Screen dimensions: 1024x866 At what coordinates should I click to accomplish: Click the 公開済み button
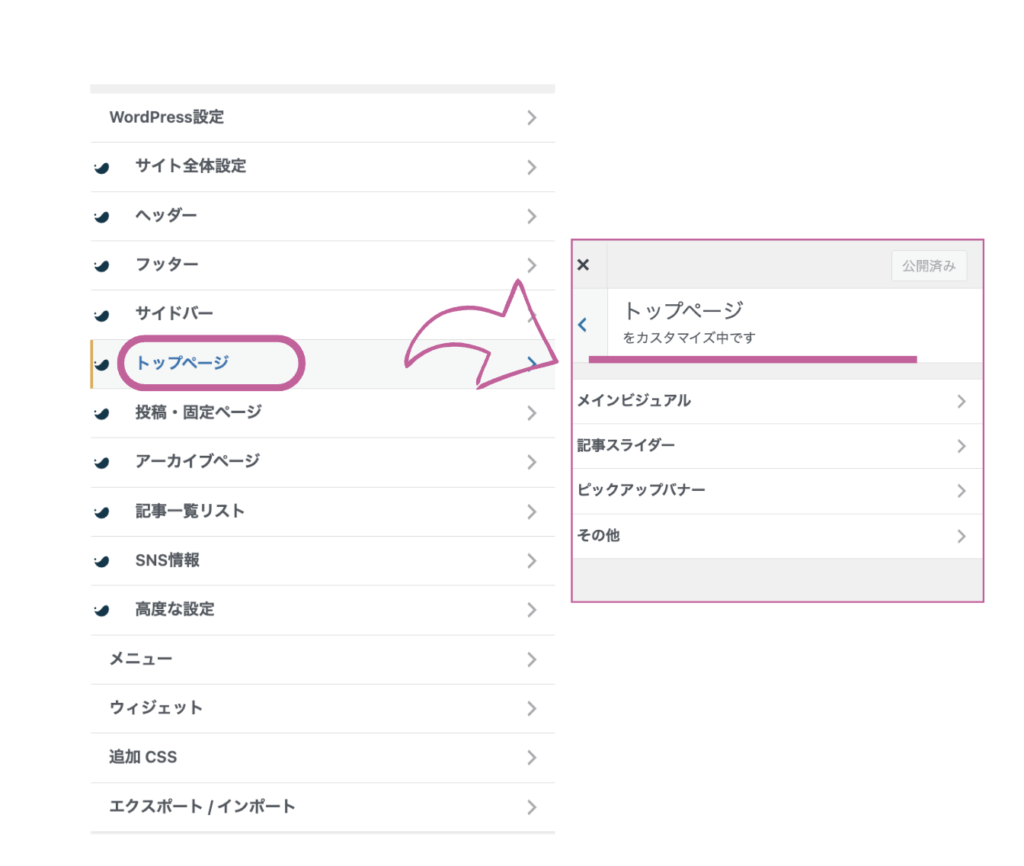pyautogui.click(x=928, y=266)
